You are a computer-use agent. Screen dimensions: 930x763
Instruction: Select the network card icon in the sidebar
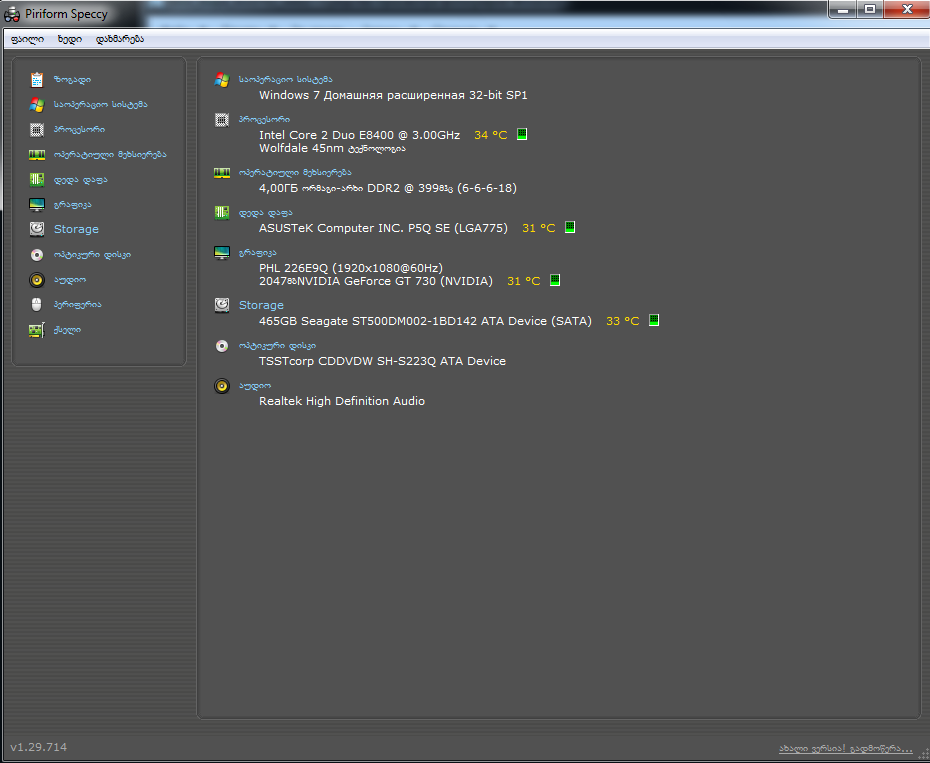coord(37,330)
